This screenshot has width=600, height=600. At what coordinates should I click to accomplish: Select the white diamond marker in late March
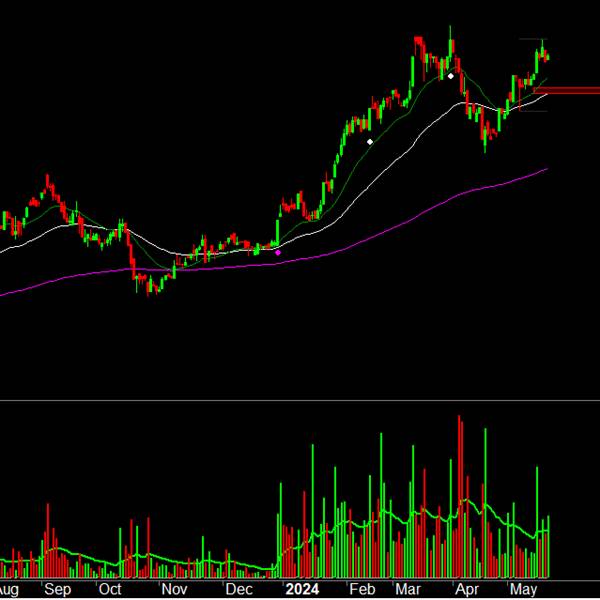(x=451, y=76)
